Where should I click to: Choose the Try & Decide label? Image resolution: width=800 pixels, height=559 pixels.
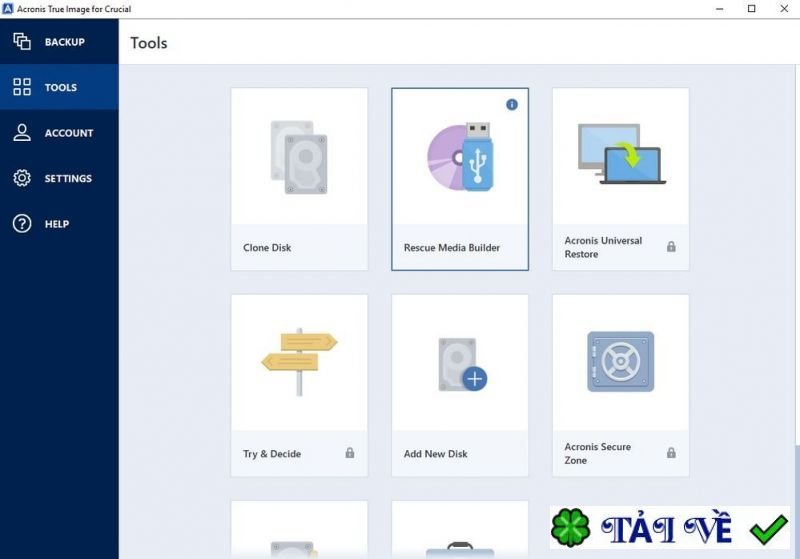coord(272,453)
